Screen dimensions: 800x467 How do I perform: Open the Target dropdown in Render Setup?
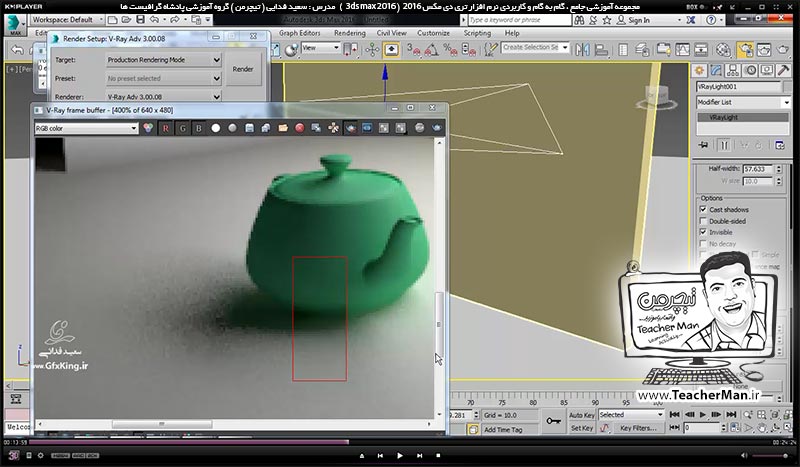[163, 60]
